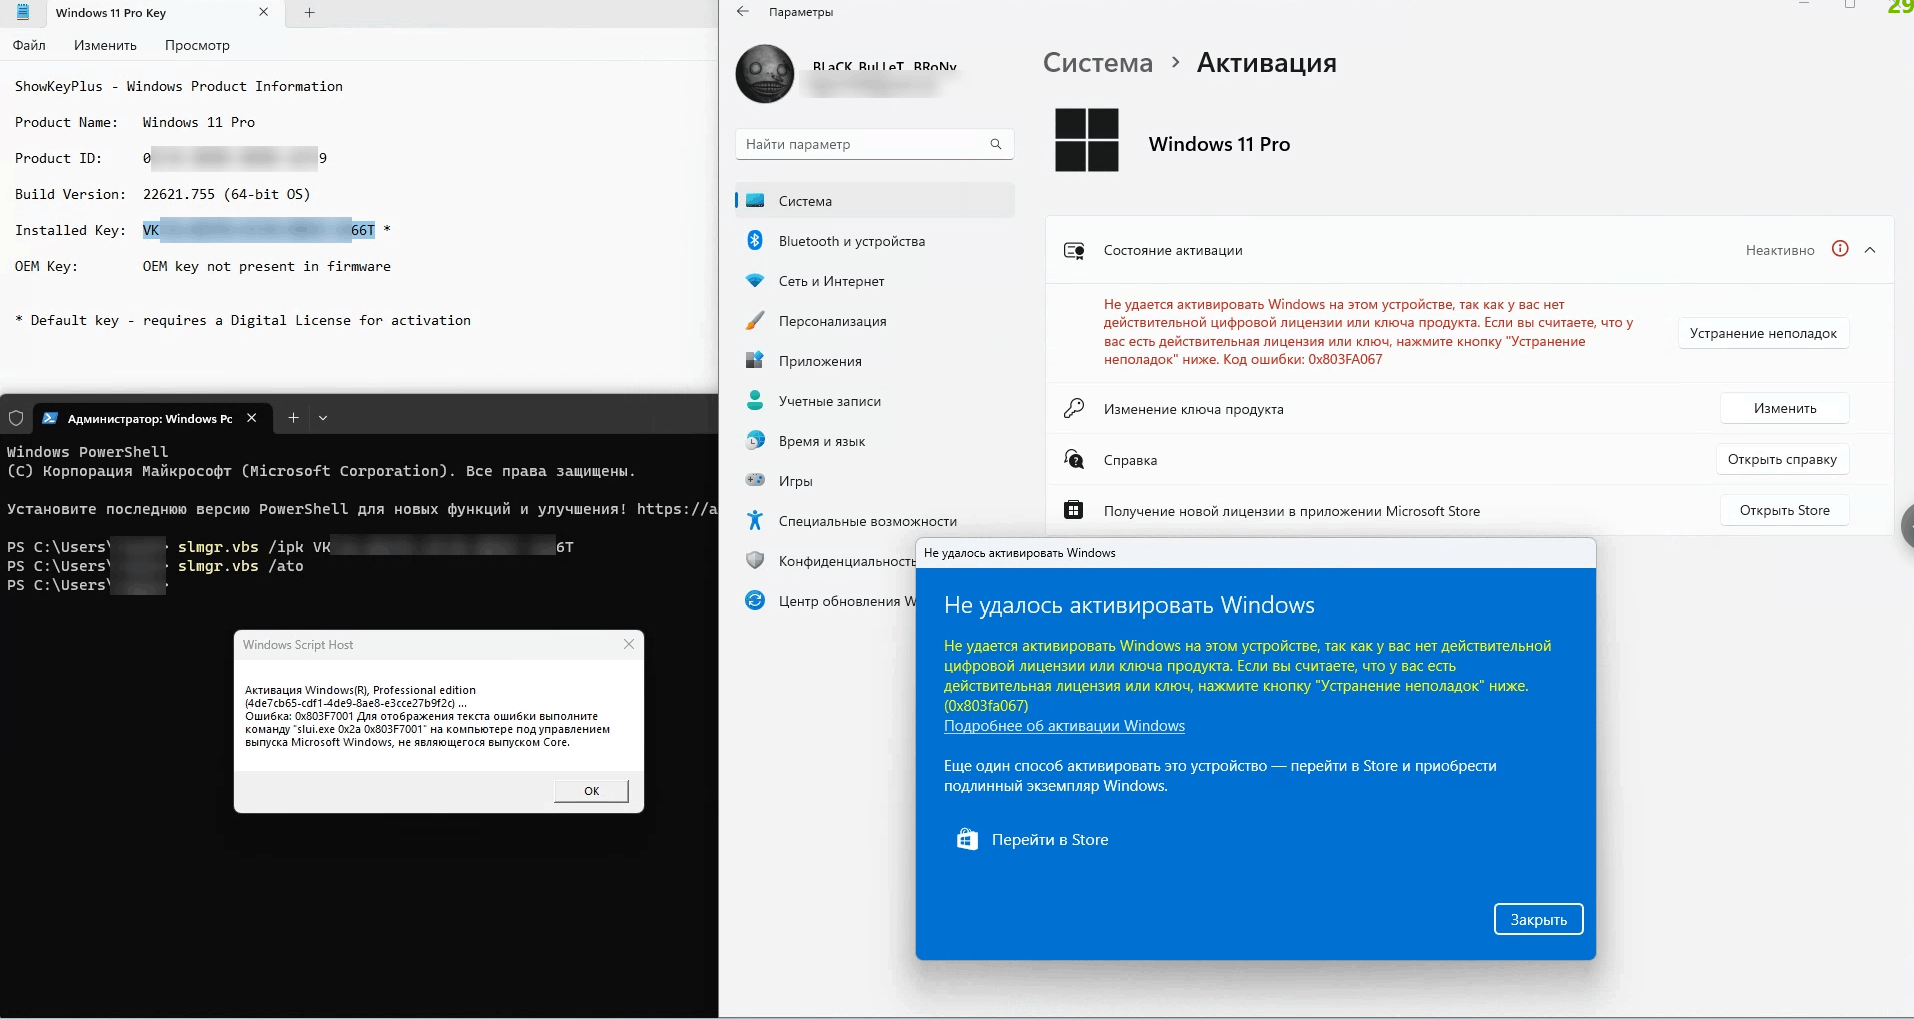Screen dimensions: 1914x1019
Task: Click the Справка help icon
Action: (1074, 460)
